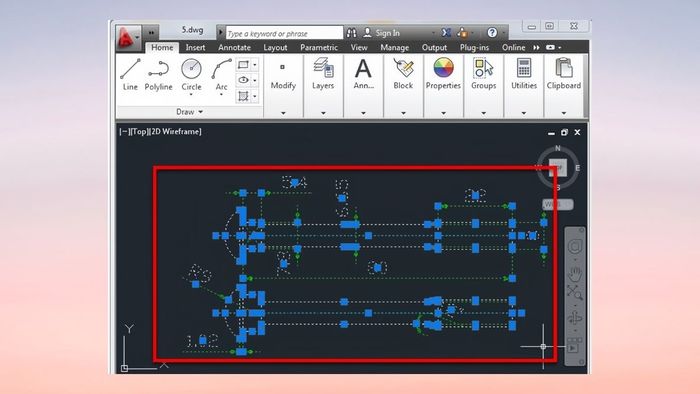Expand the Groups panel arrow
The width and height of the screenshot is (700, 394).
coord(483,113)
